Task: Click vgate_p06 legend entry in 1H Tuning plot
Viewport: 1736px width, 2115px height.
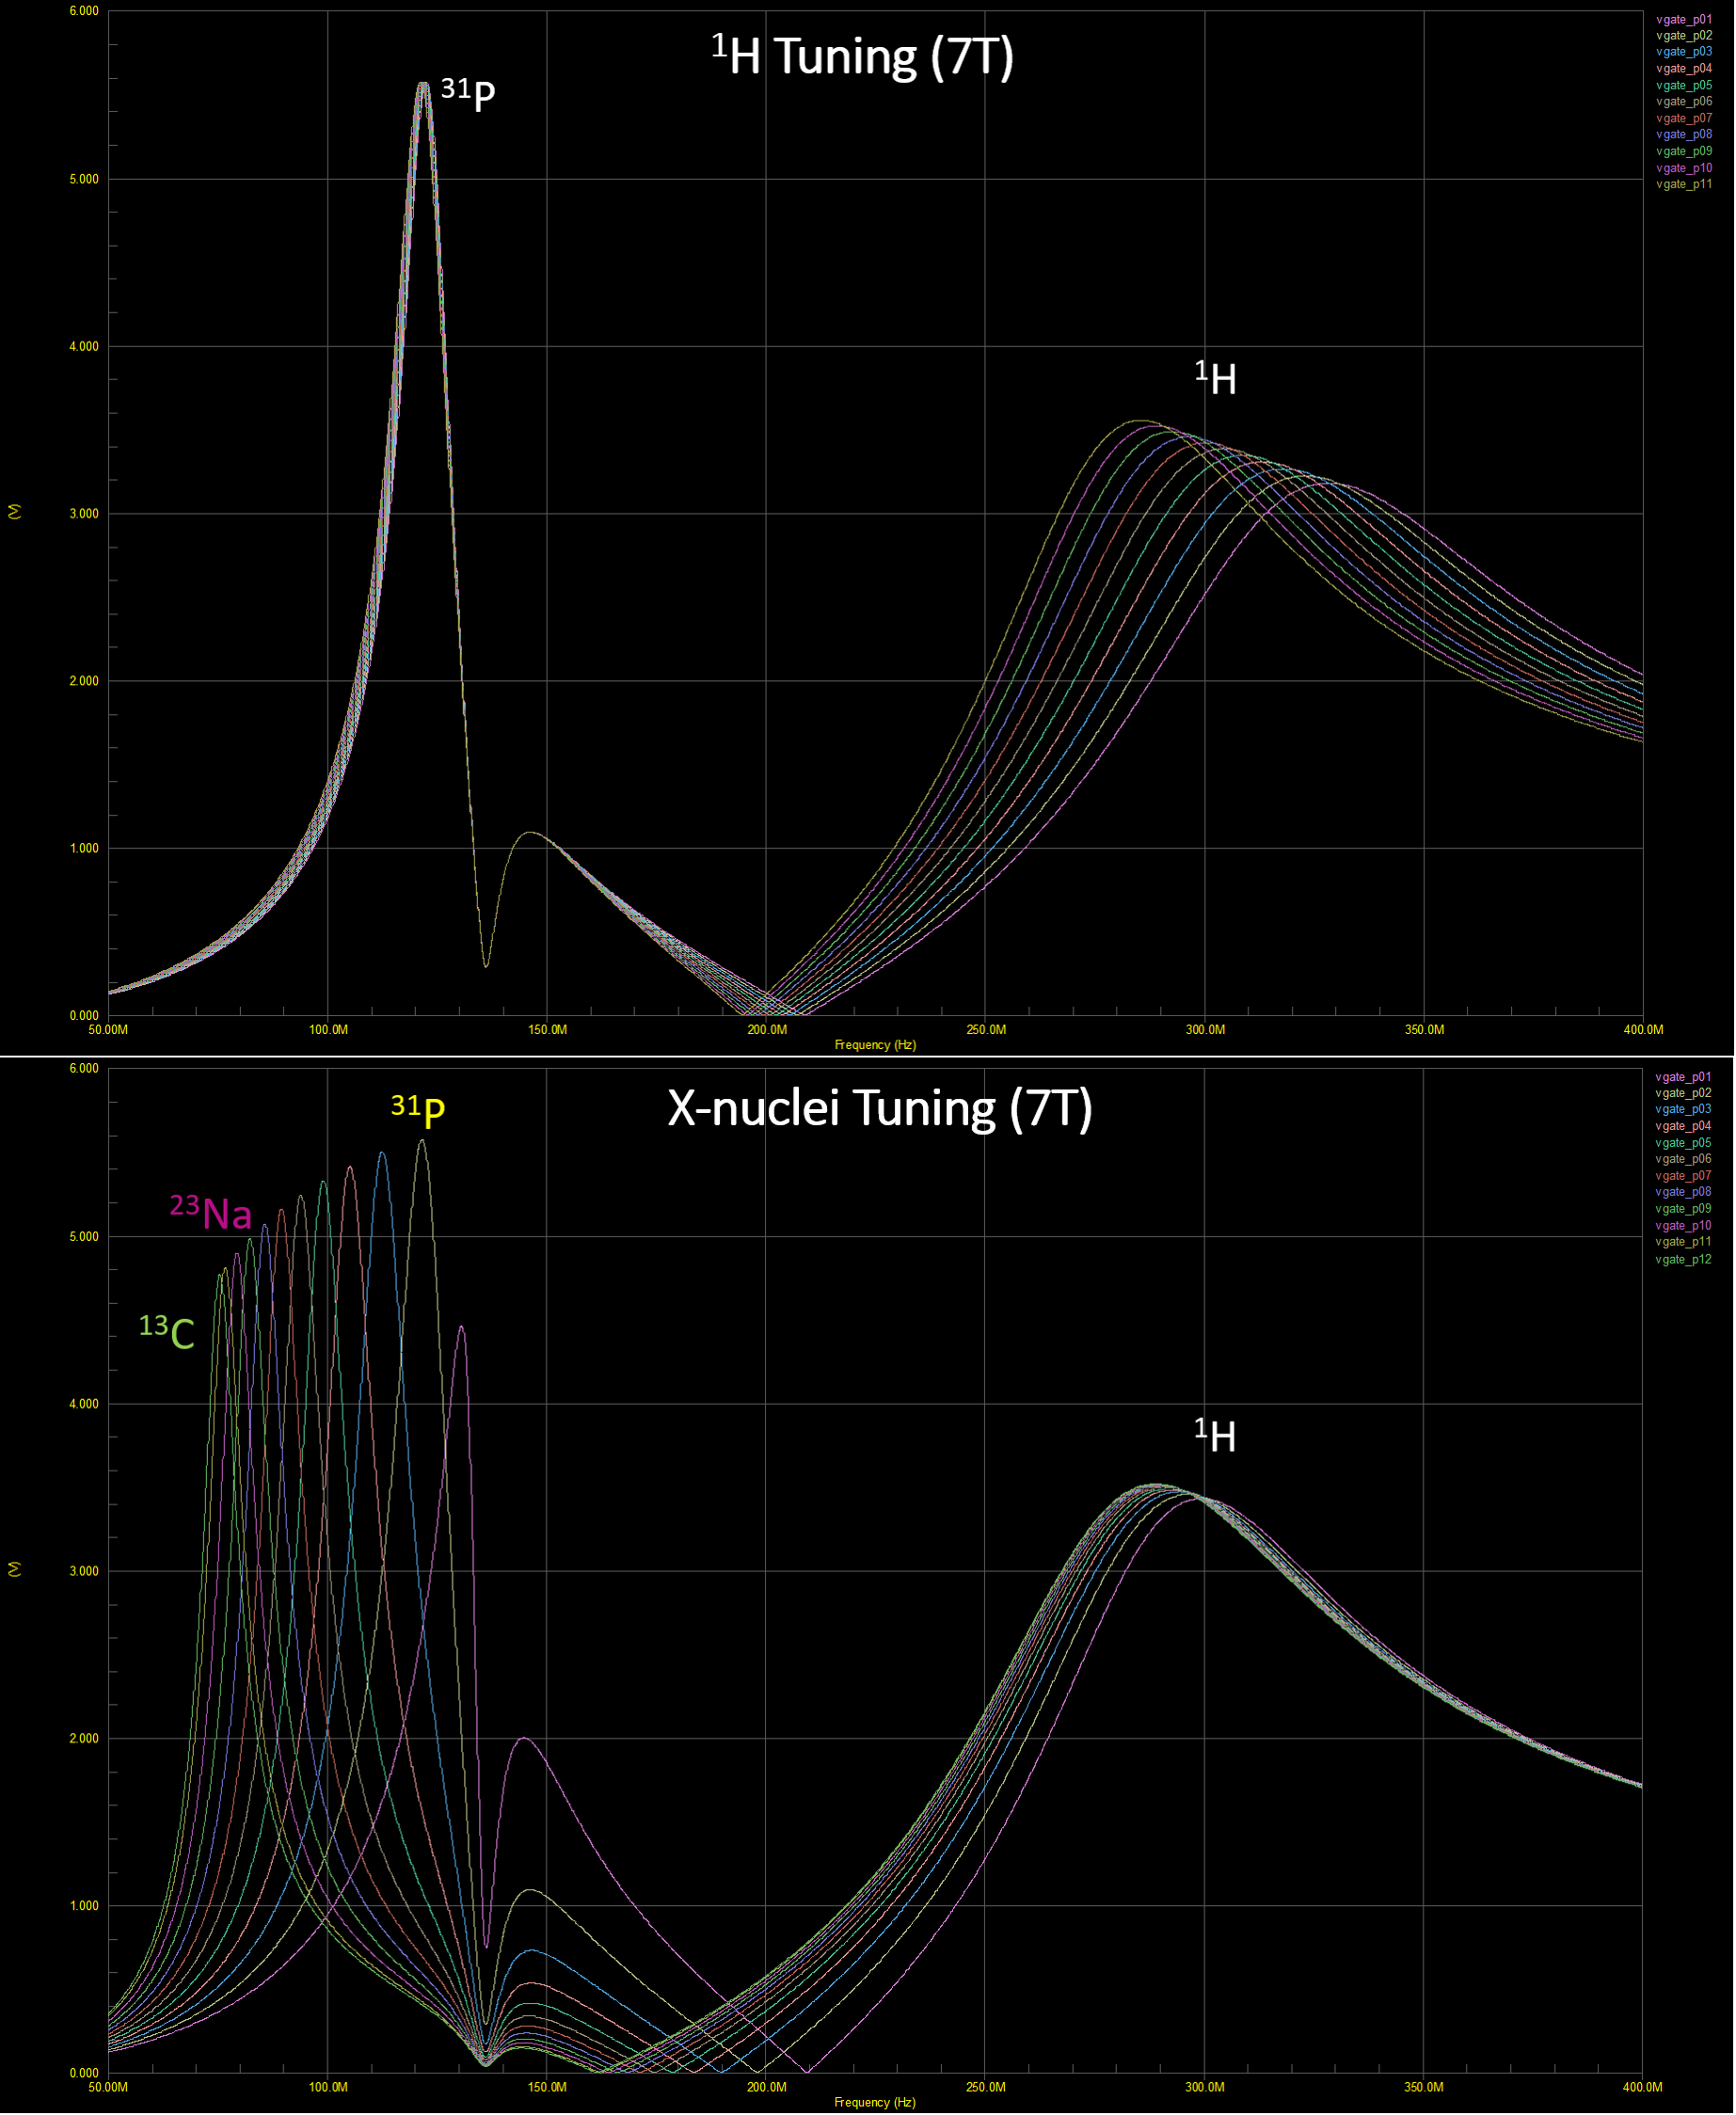Action: pos(1683,101)
